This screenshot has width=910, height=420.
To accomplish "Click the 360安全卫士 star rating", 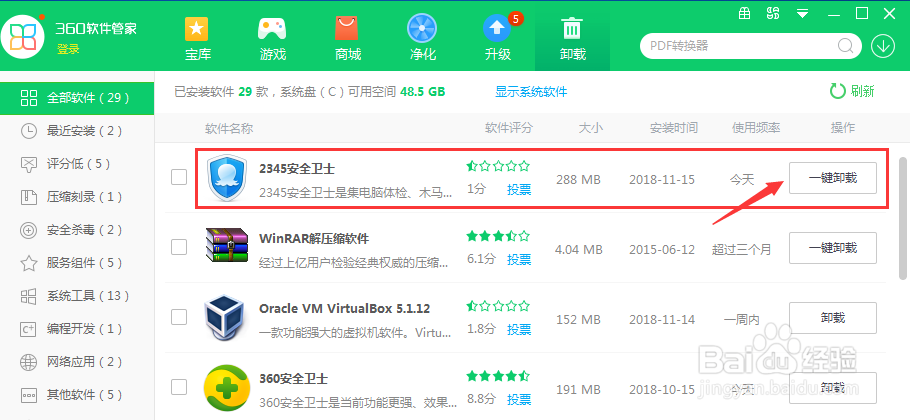I will (498, 375).
